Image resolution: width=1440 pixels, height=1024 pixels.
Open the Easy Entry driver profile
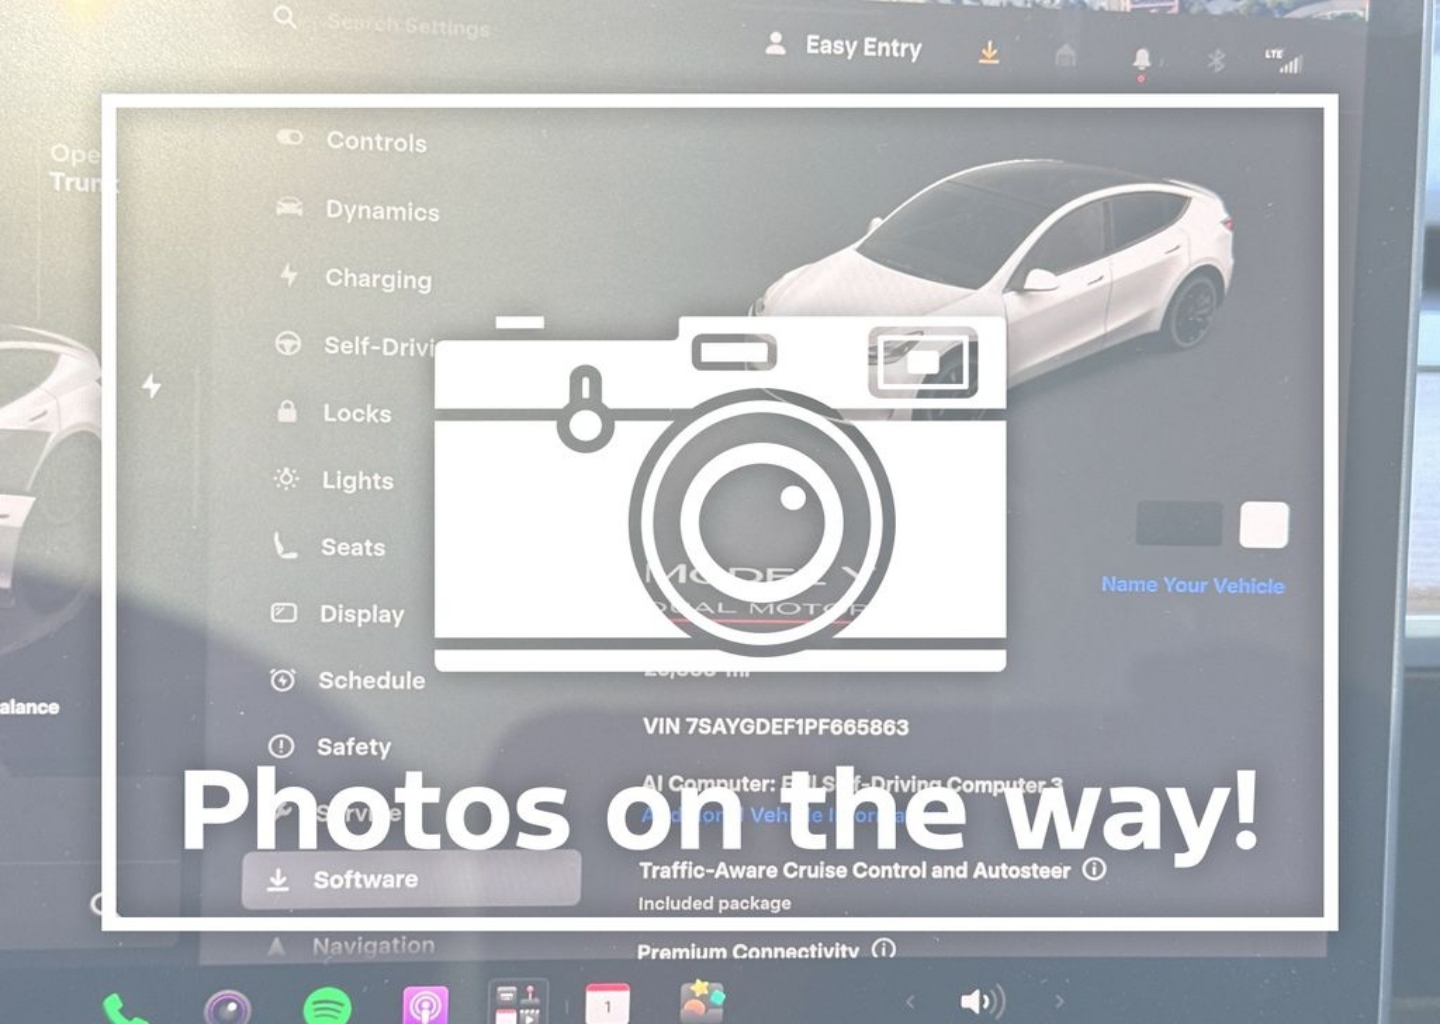click(843, 46)
